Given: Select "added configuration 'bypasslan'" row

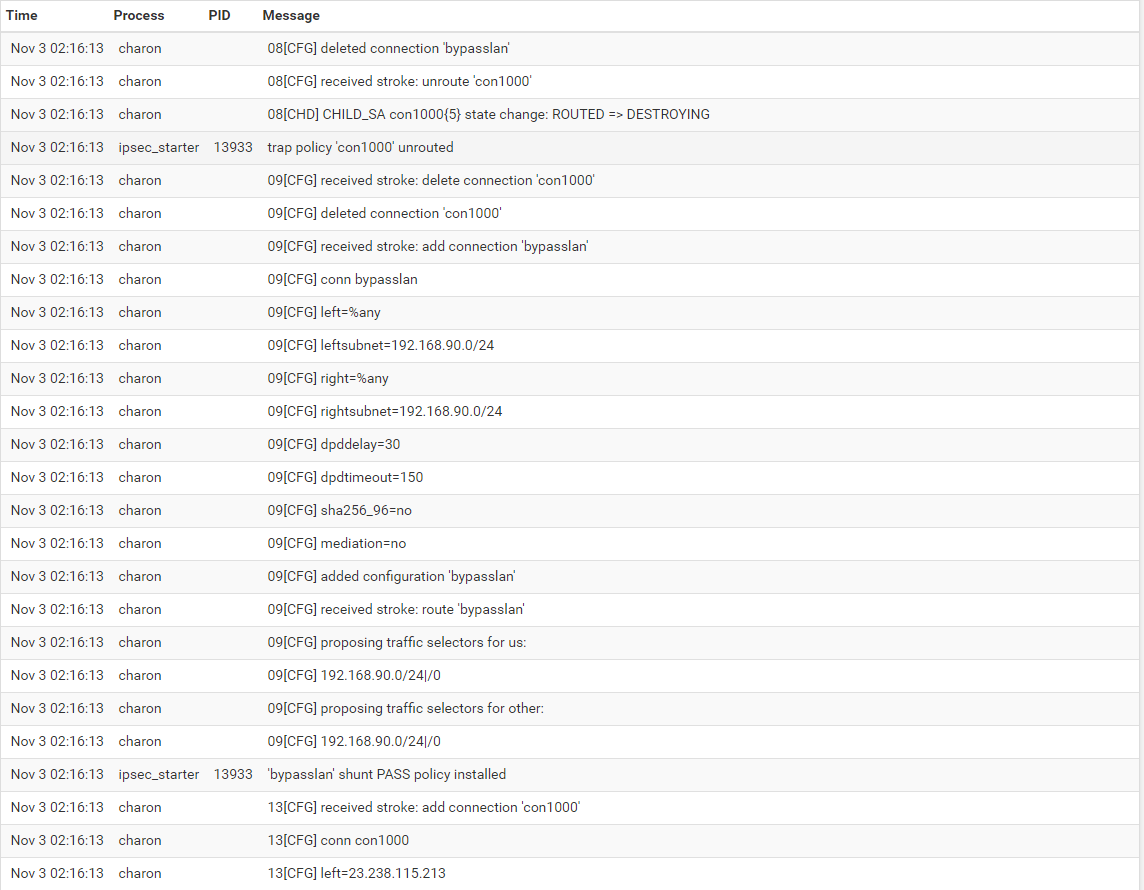Looking at the screenshot, I should point(570,576).
